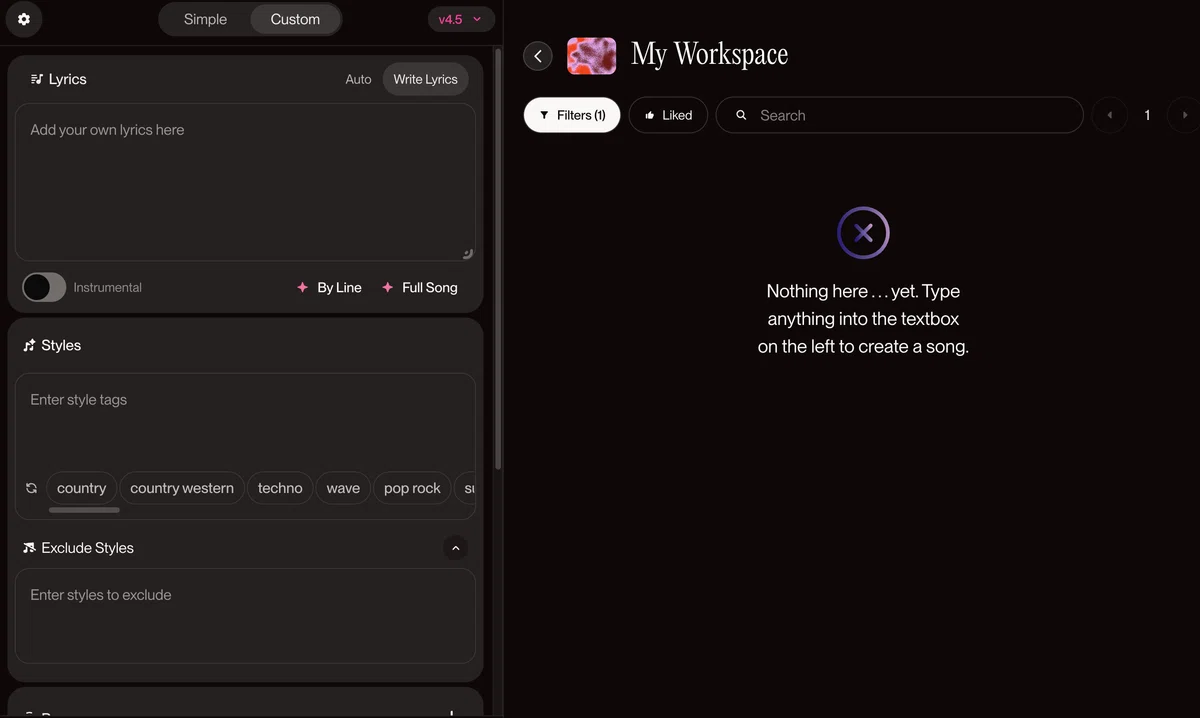Click the Lyrics section icon
The image size is (1200, 718).
37,79
